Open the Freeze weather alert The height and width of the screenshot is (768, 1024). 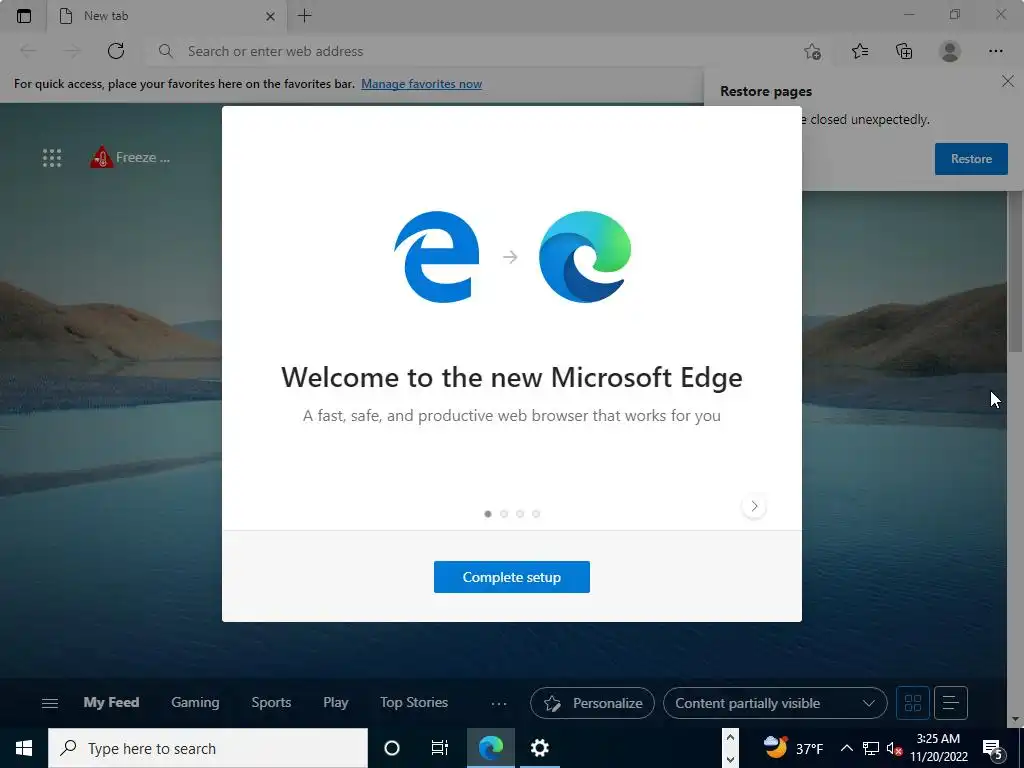point(129,157)
